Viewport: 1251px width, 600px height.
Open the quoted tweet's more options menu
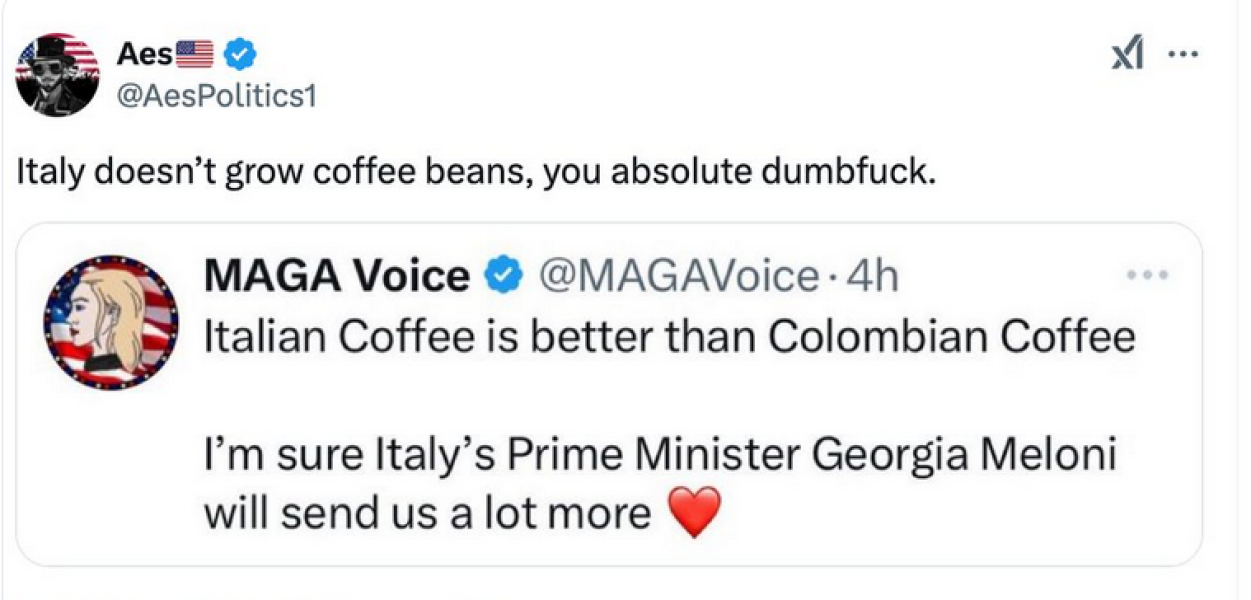(1148, 275)
